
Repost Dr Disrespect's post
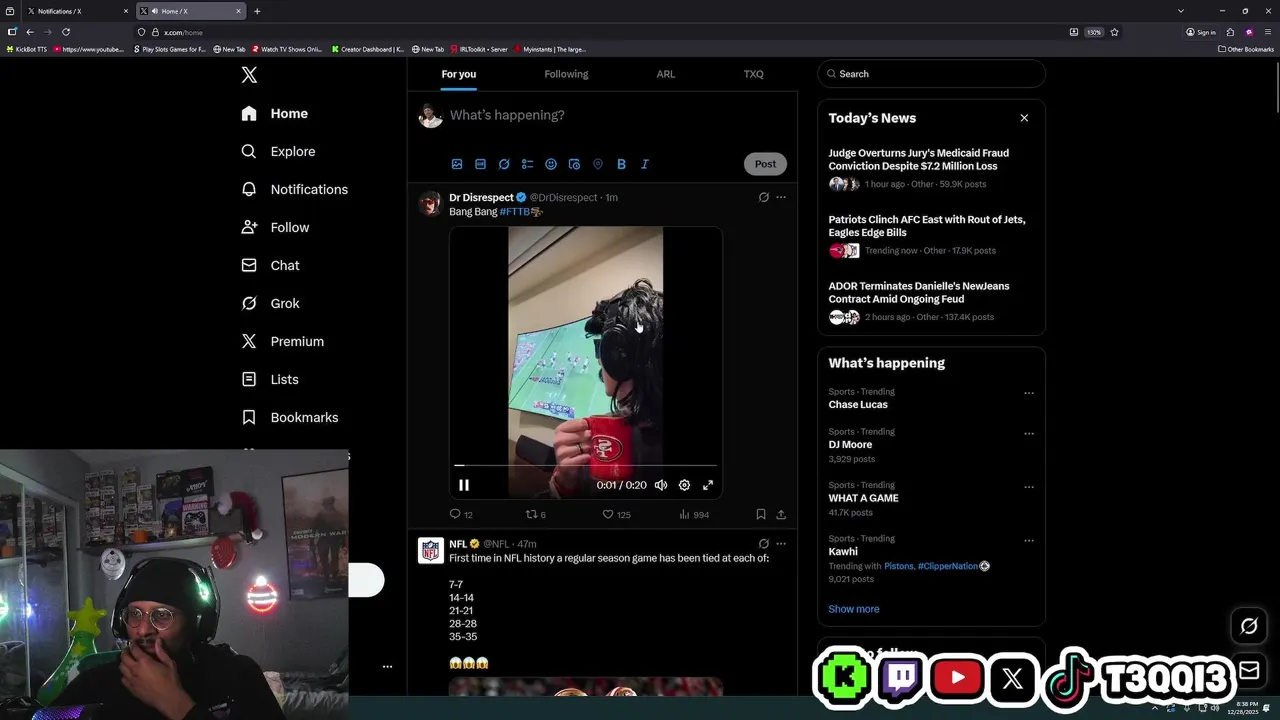[536, 514]
